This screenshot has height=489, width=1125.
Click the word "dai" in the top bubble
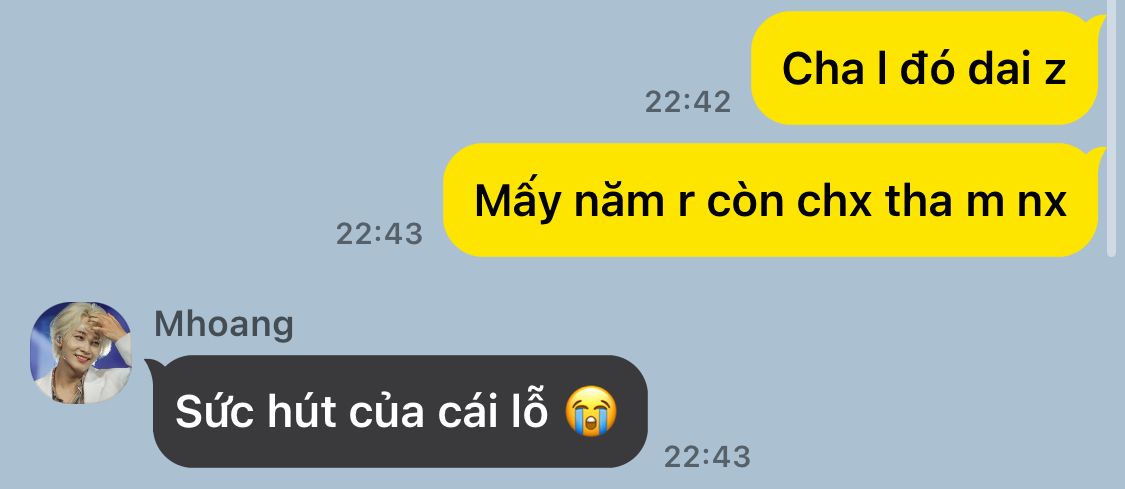989,70
